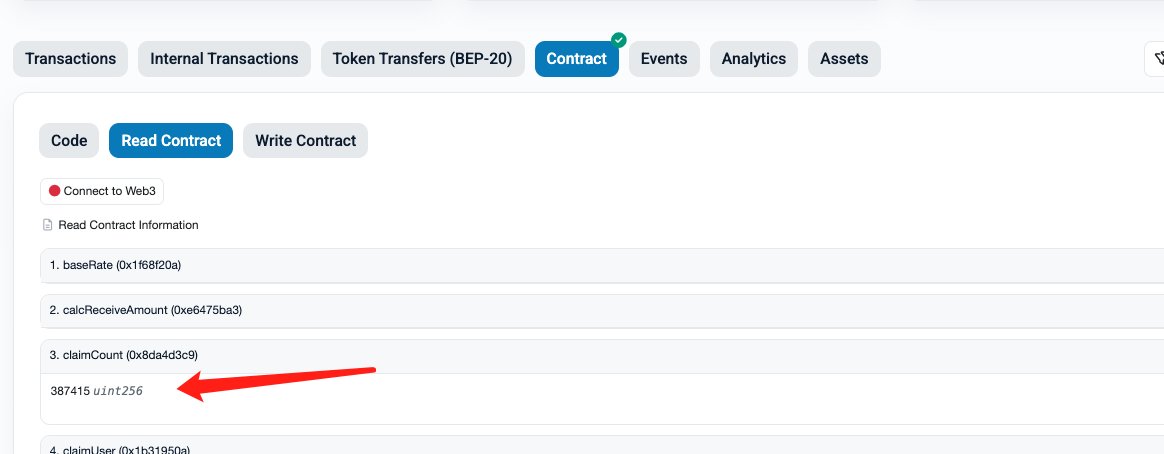Click the red status dot in Connect to Web3
This screenshot has height=454, width=1164.
point(54,191)
